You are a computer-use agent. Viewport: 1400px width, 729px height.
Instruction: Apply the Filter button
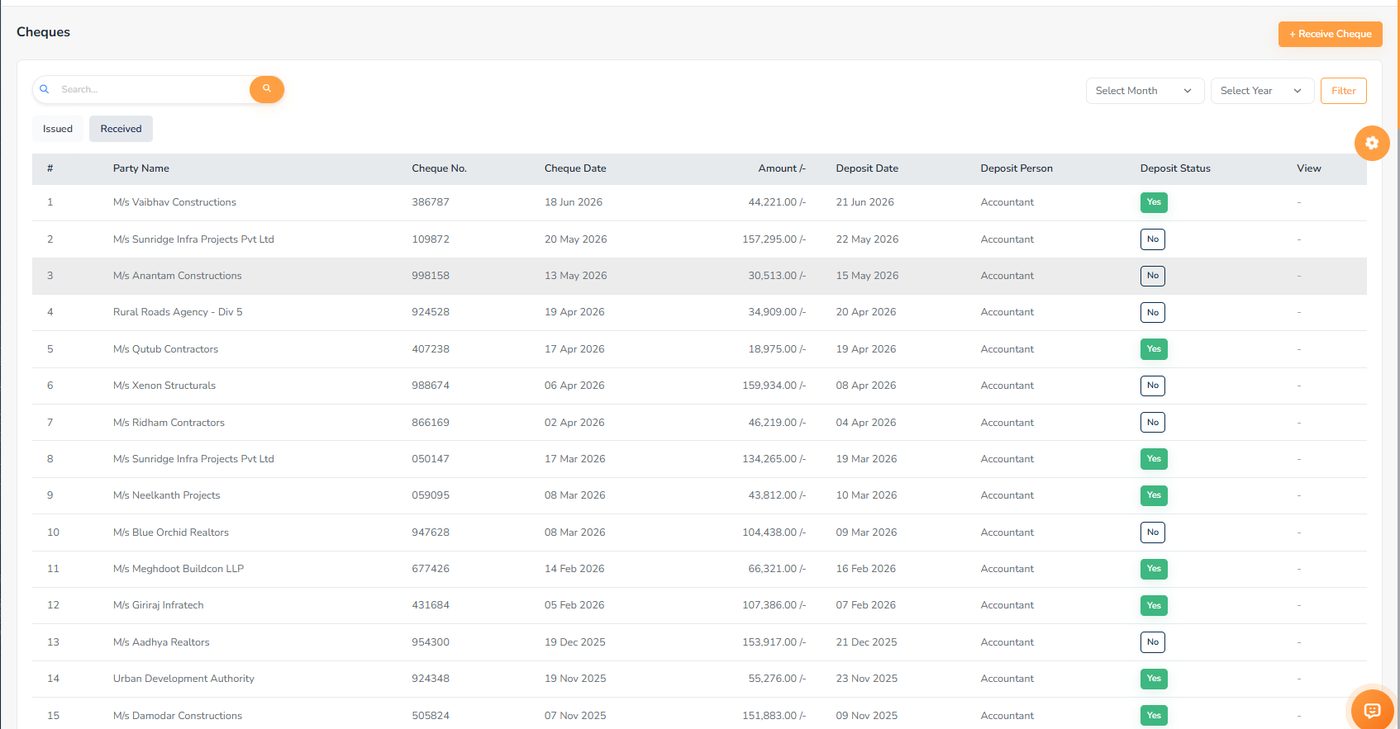(1344, 91)
